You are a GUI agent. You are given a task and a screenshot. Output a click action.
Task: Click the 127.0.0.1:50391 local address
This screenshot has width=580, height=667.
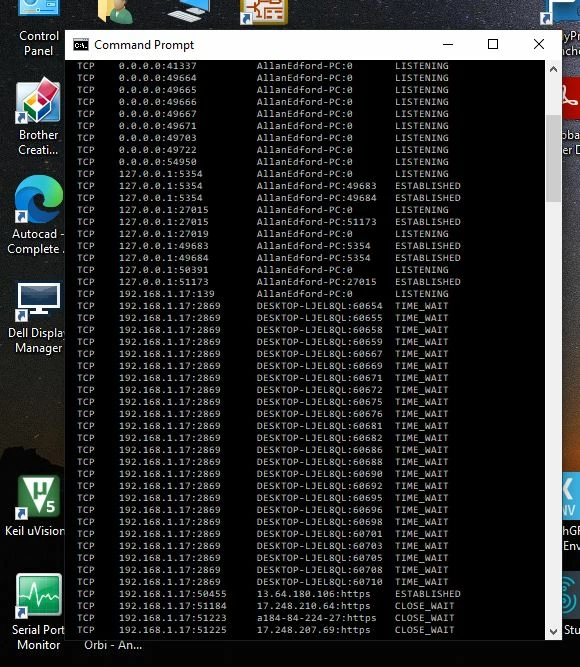point(163,270)
